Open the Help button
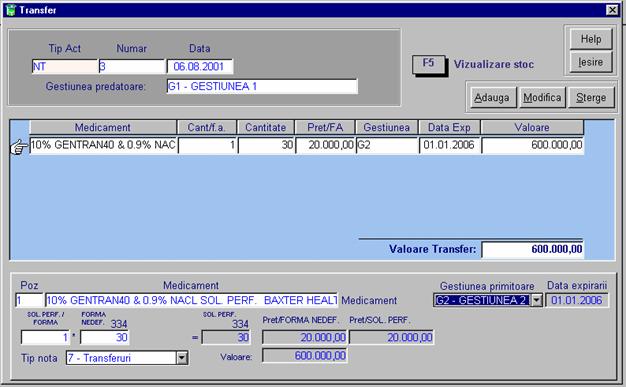Image resolution: width=626 pixels, height=387 pixels. coord(591,39)
